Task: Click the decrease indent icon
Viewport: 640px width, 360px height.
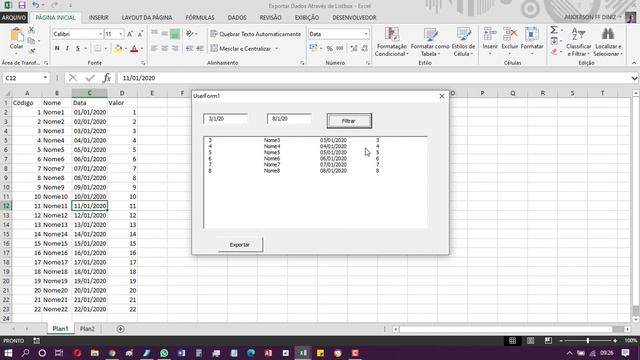Action: coord(189,49)
